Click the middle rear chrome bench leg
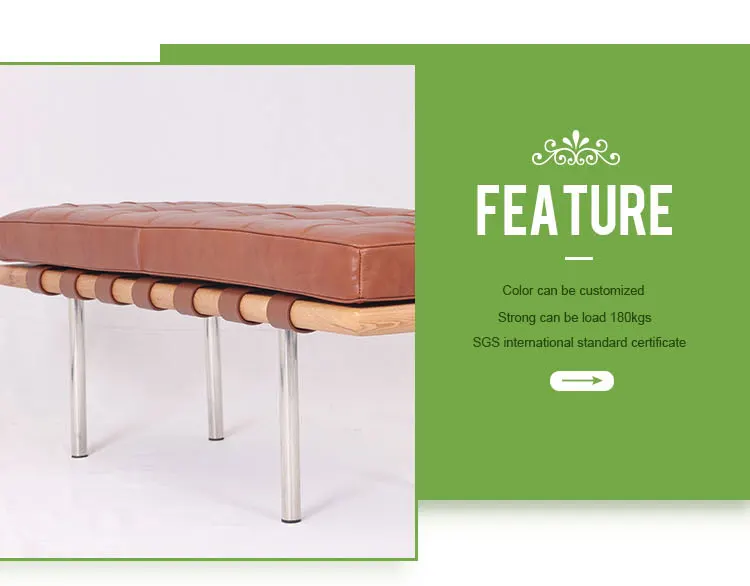This screenshot has width=750, height=586. pos(215,378)
